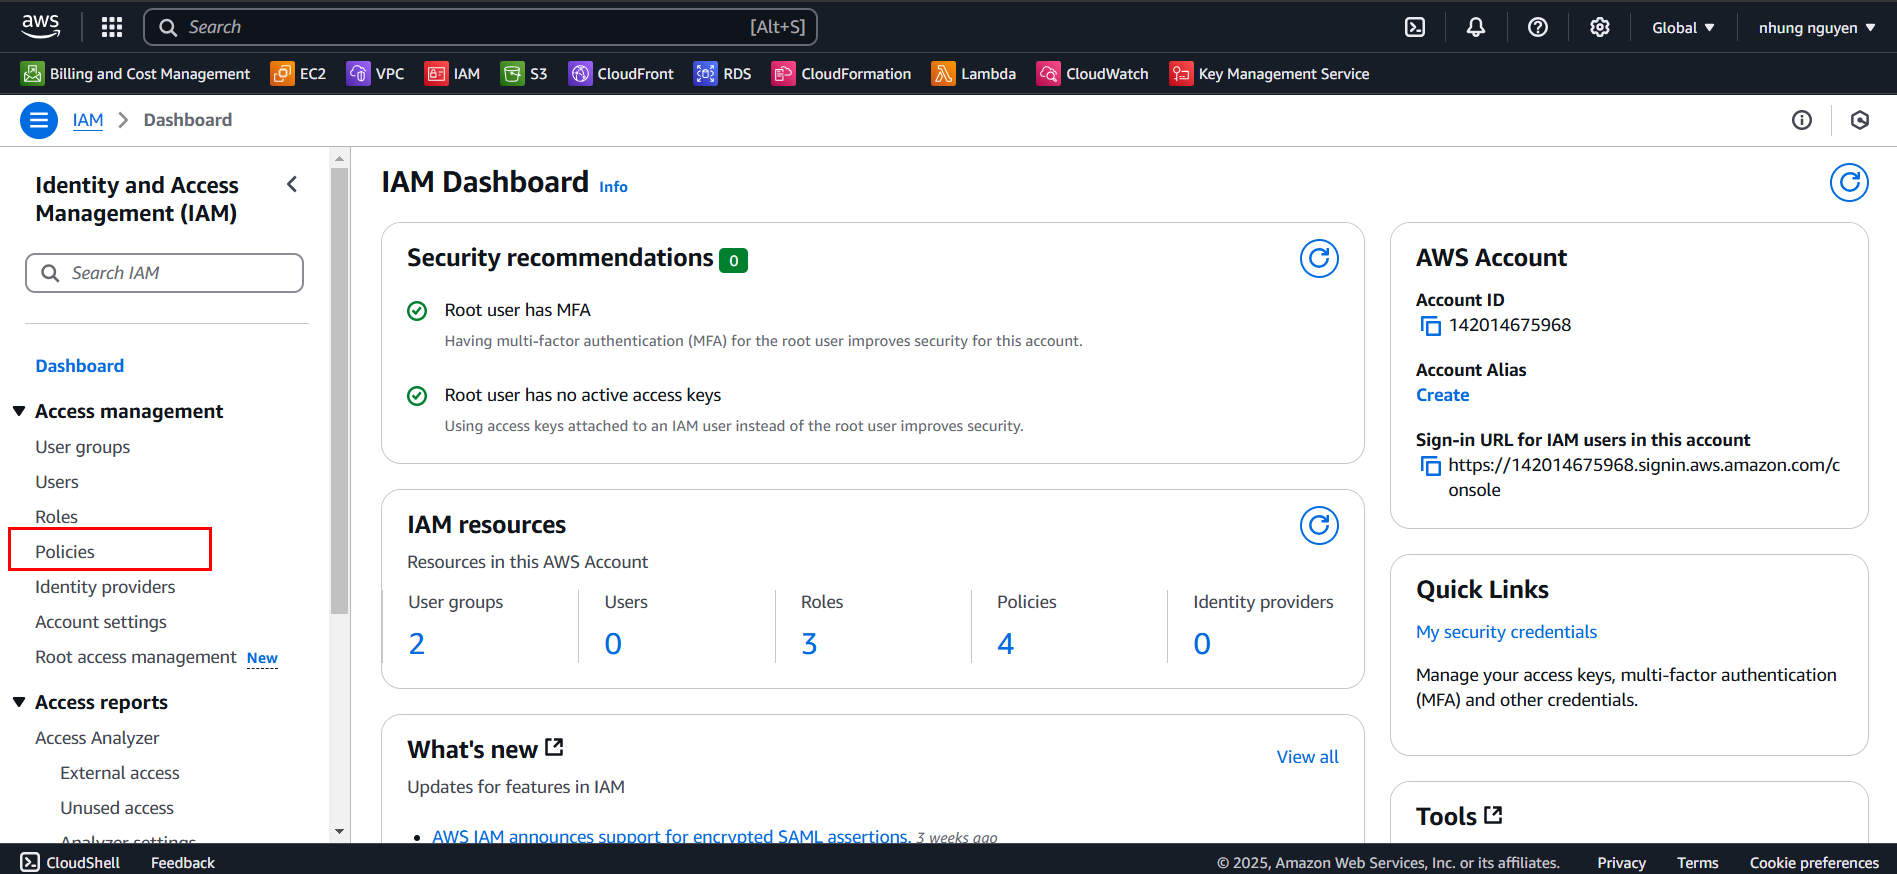Screen dimensions: 1897x874
Task: Click the hexagon icon beside the info icon
Action: coord(1860,120)
